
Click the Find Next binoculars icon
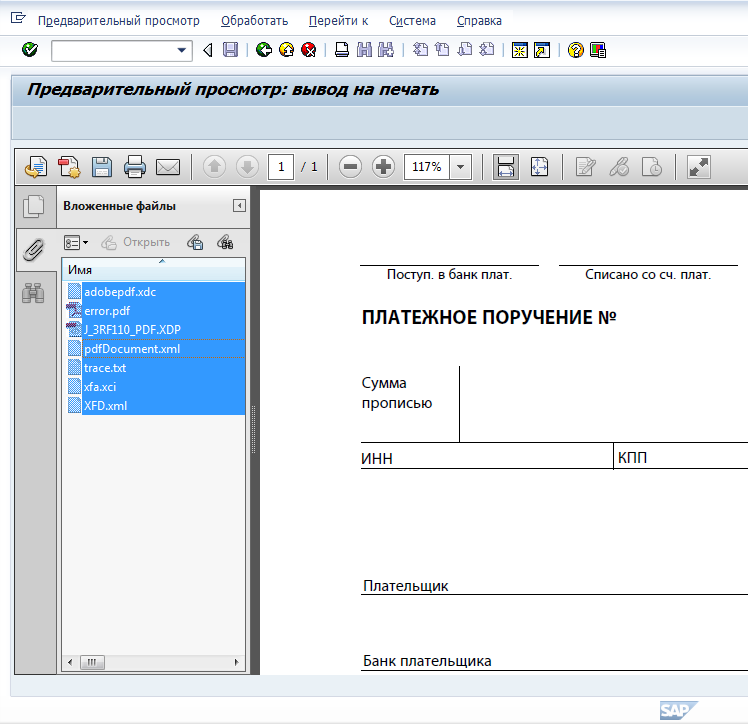(x=386, y=50)
